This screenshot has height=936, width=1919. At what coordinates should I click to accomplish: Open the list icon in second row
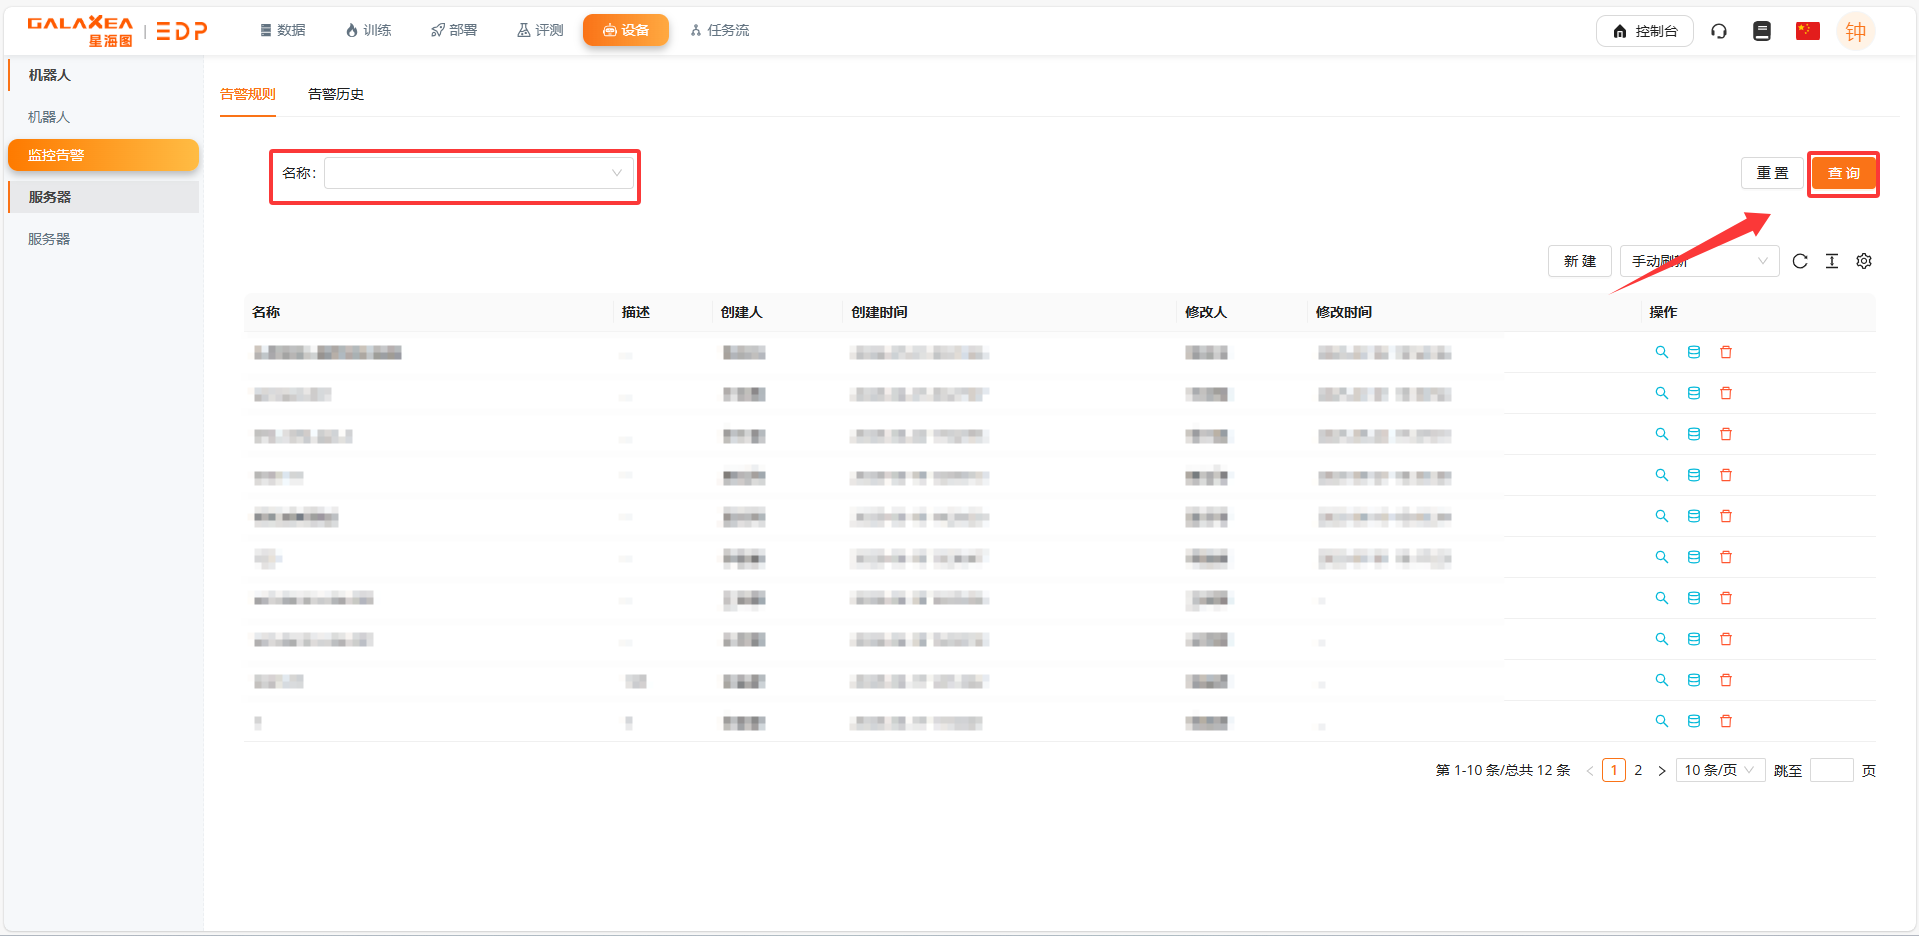click(1694, 393)
